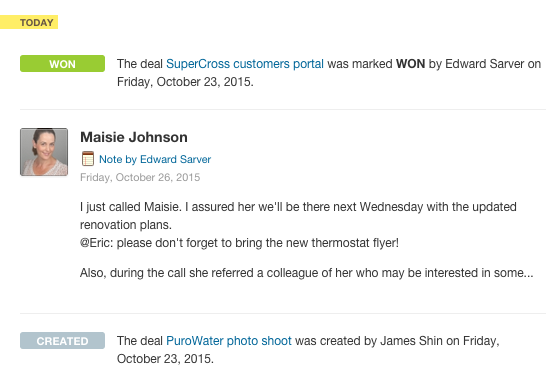Screen dimensions: 560x388
Task: Click the gray Friday, October 26, 2015 date
Action: 140,177
